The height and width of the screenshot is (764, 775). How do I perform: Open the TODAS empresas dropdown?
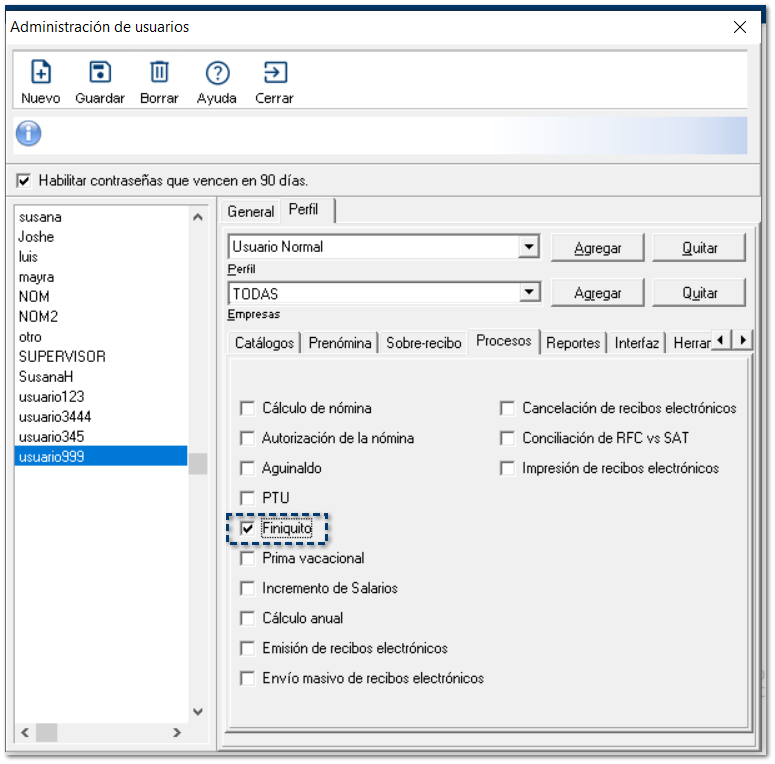coord(528,293)
